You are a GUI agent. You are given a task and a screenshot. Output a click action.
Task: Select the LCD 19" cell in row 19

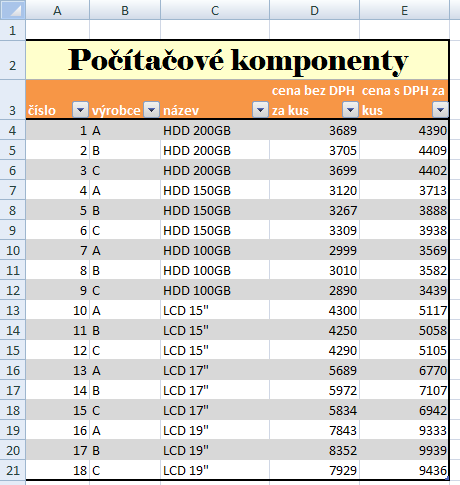click(x=215, y=430)
